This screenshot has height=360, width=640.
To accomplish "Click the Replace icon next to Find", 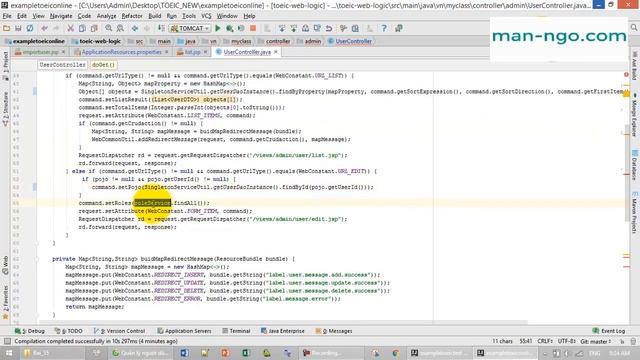I will coord(120,28).
